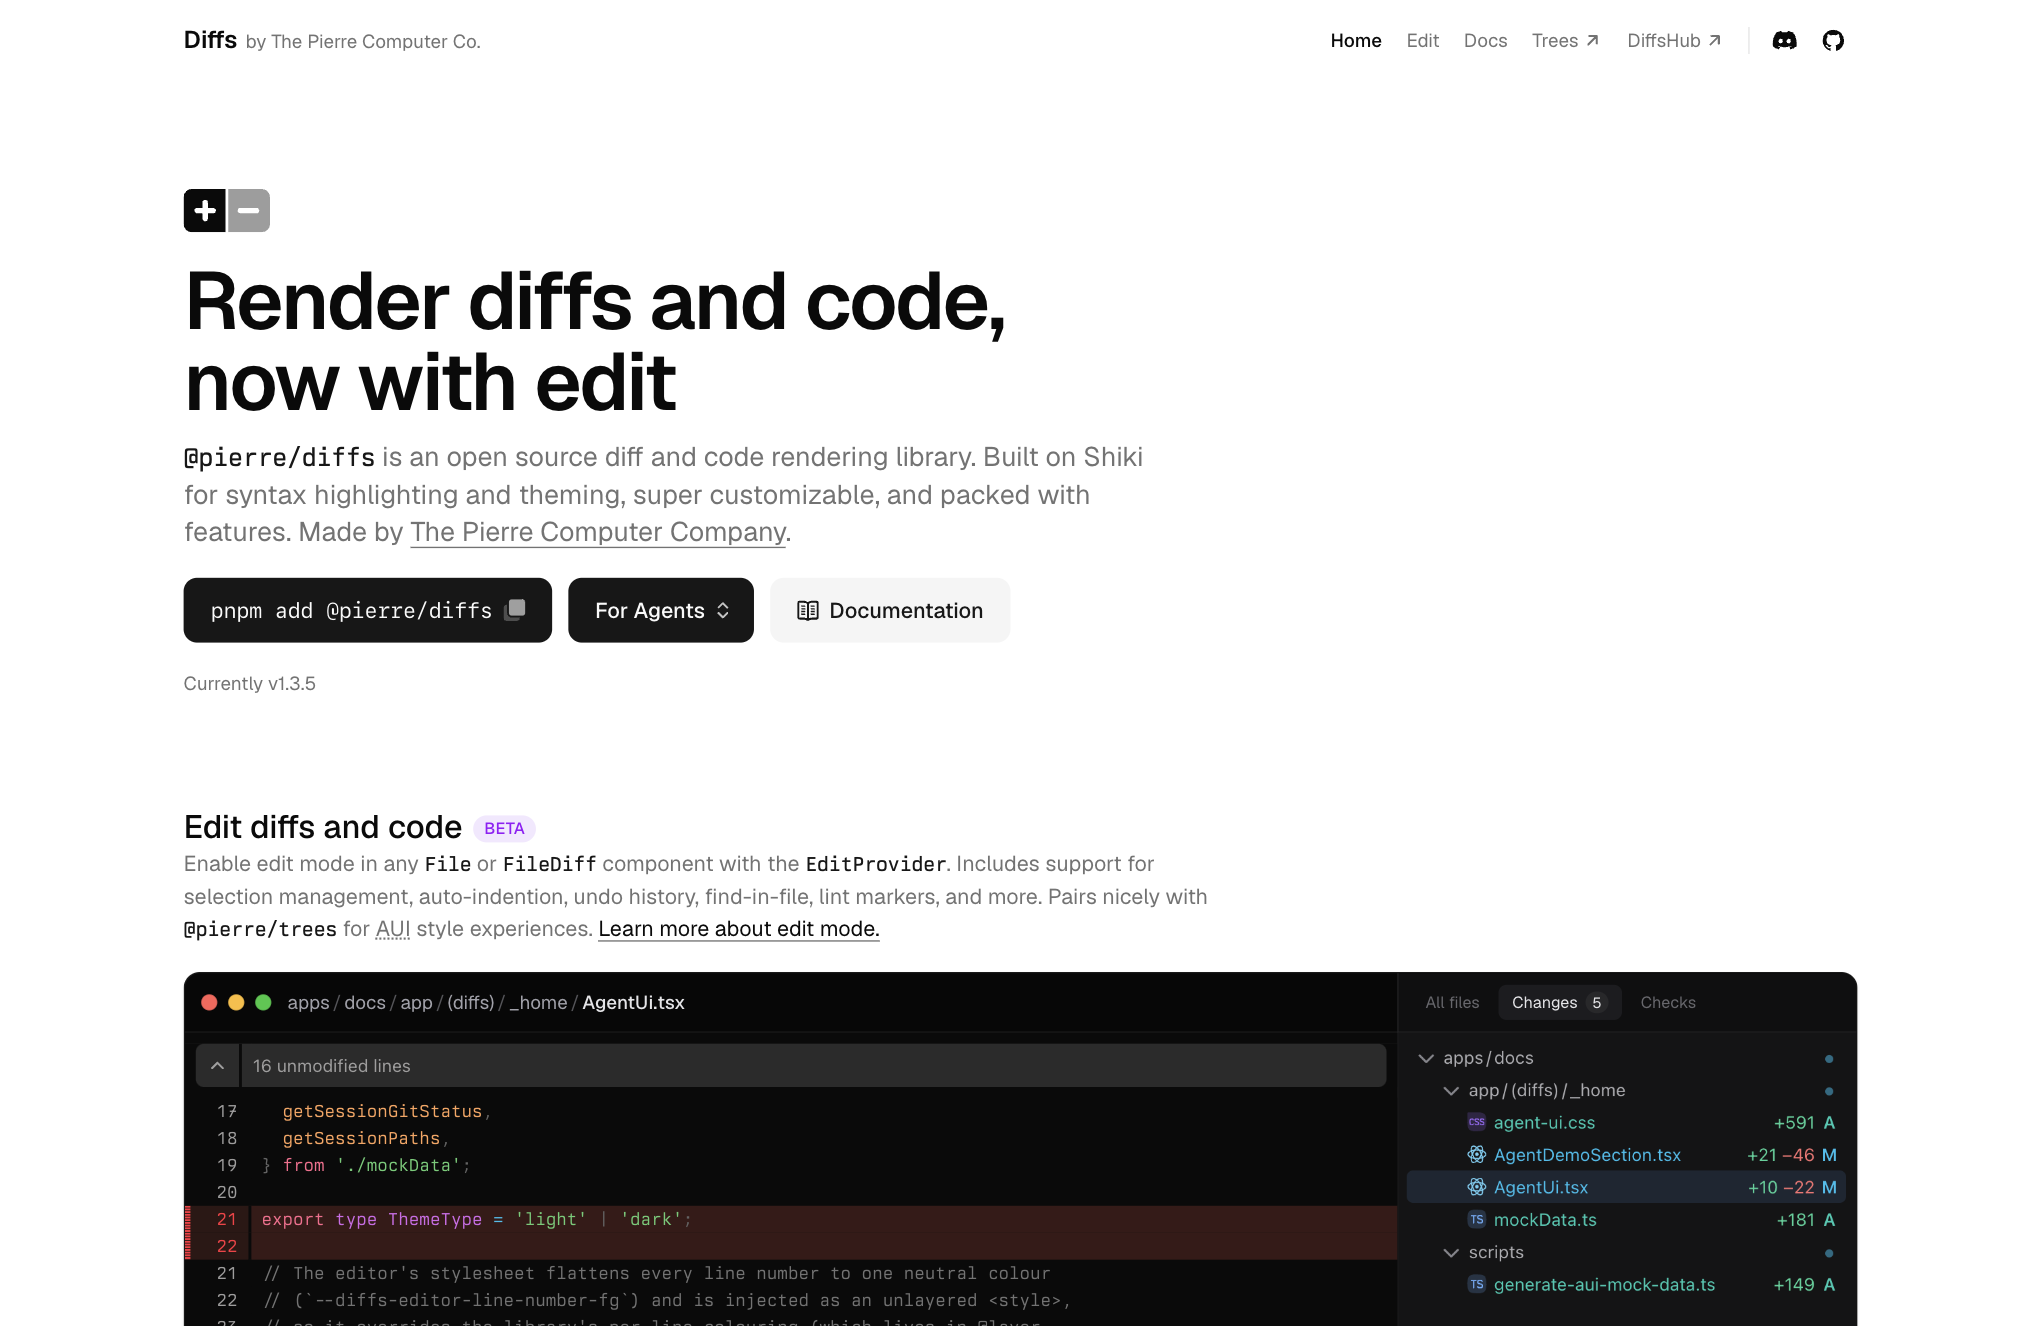The image size is (2041, 1326).
Task: Switch to the Checks tab
Action: coord(1667,1002)
